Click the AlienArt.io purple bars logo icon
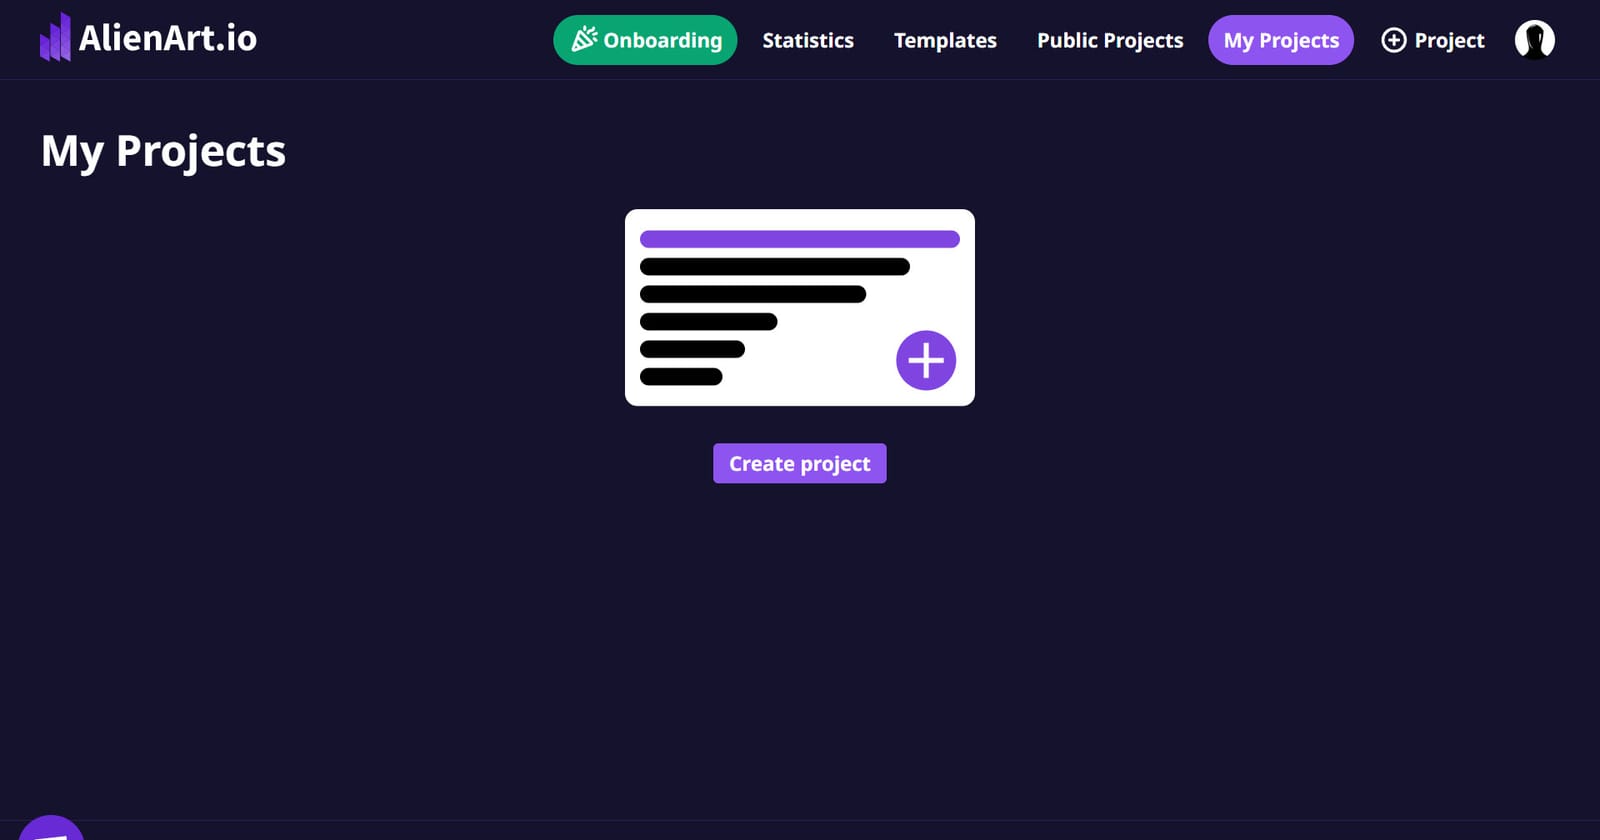 55,38
